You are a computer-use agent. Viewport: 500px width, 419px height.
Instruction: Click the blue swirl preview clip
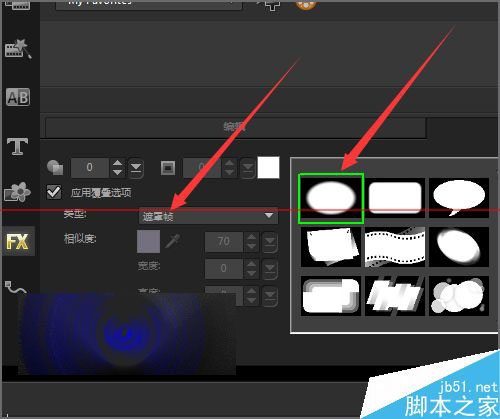127,334
